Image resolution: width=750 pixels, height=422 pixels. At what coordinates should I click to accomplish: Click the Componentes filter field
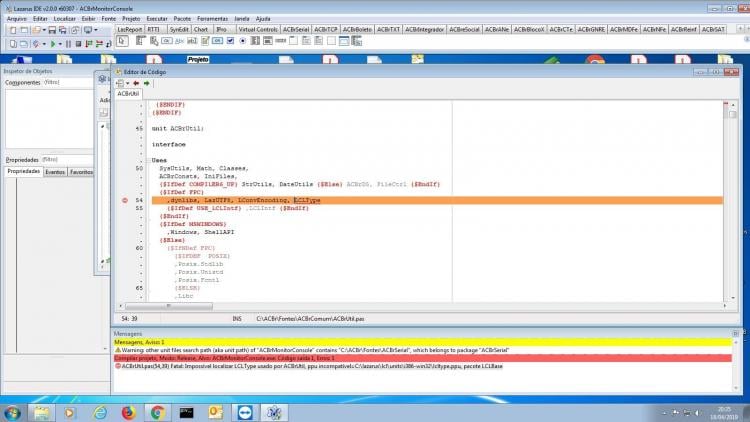pos(67,82)
